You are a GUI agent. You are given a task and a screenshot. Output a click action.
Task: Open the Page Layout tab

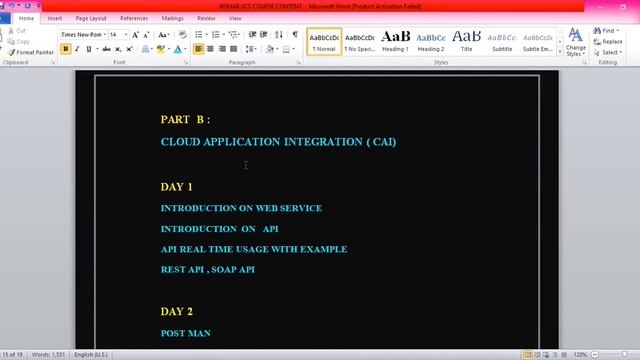[91, 18]
